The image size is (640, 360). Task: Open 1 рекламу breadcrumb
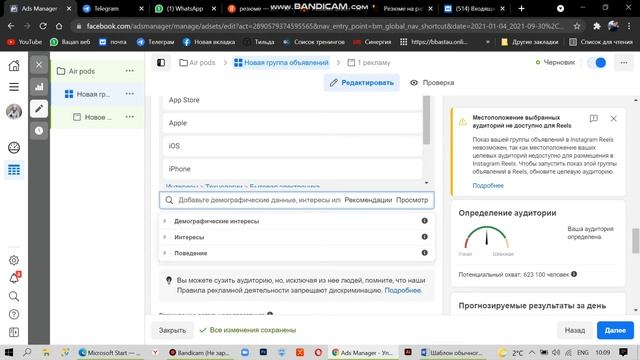(x=369, y=62)
